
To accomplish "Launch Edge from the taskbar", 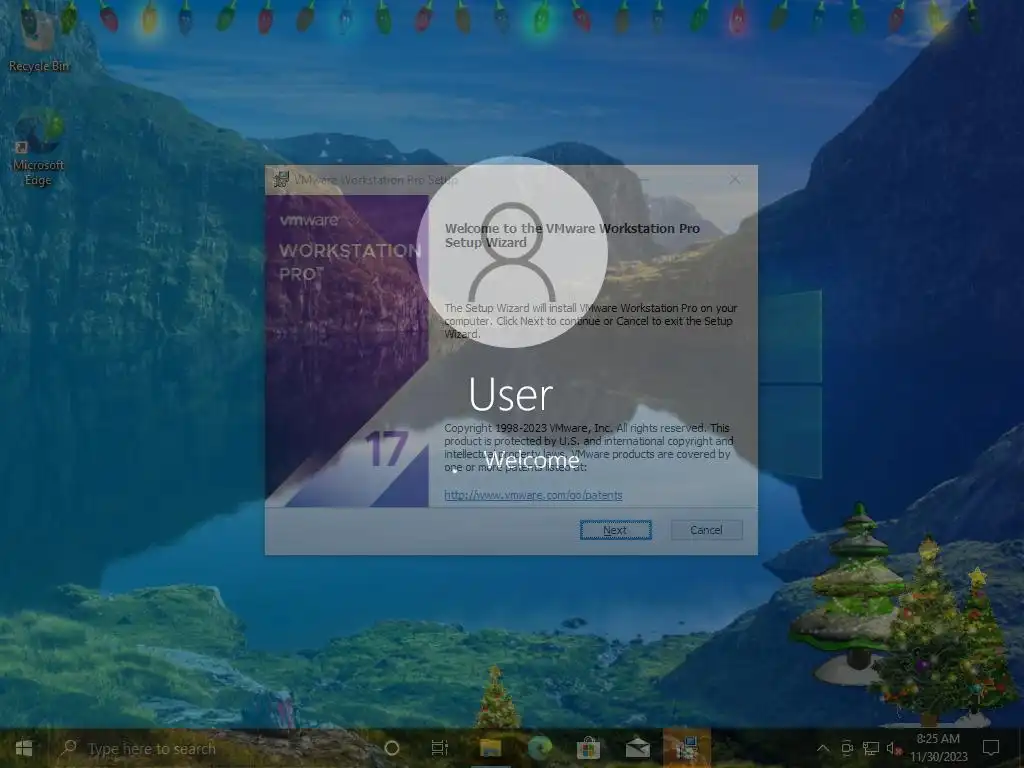I will click(x=540, y=748).
